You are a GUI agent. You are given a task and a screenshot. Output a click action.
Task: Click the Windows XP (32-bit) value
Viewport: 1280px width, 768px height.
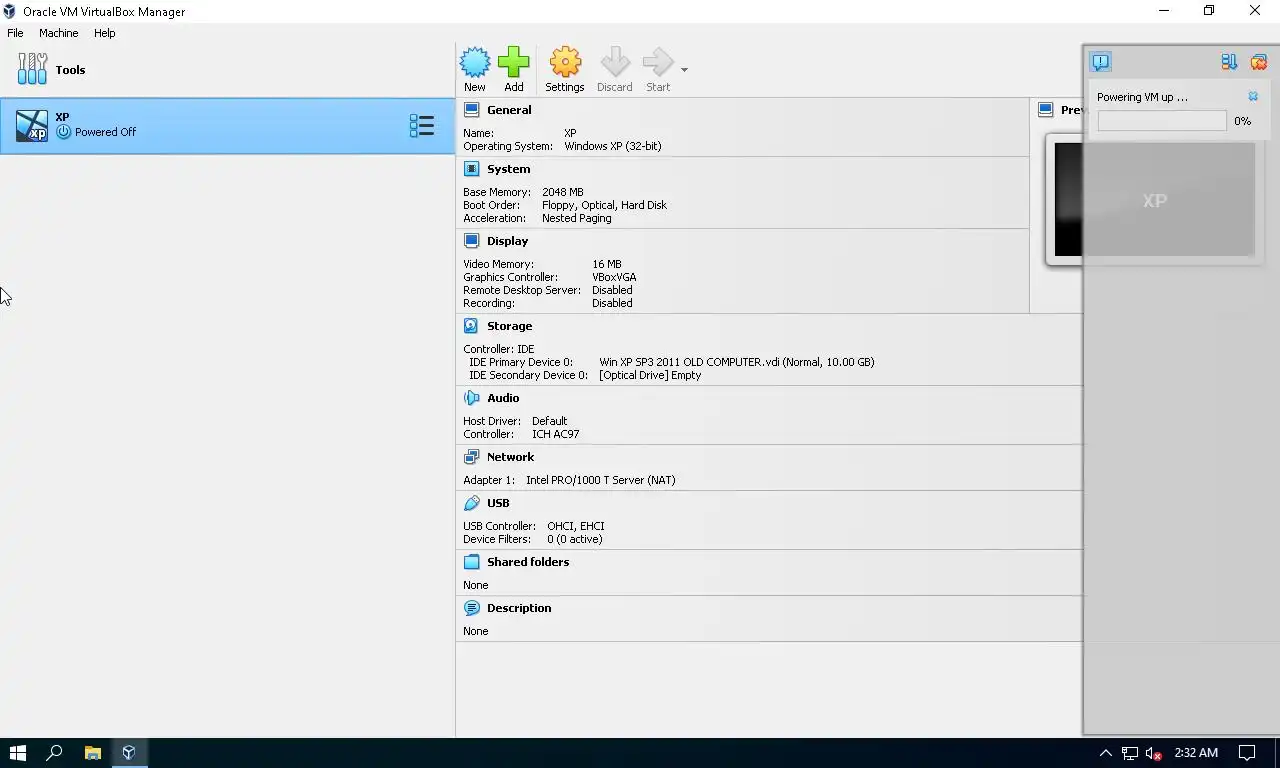click(612, 146)
